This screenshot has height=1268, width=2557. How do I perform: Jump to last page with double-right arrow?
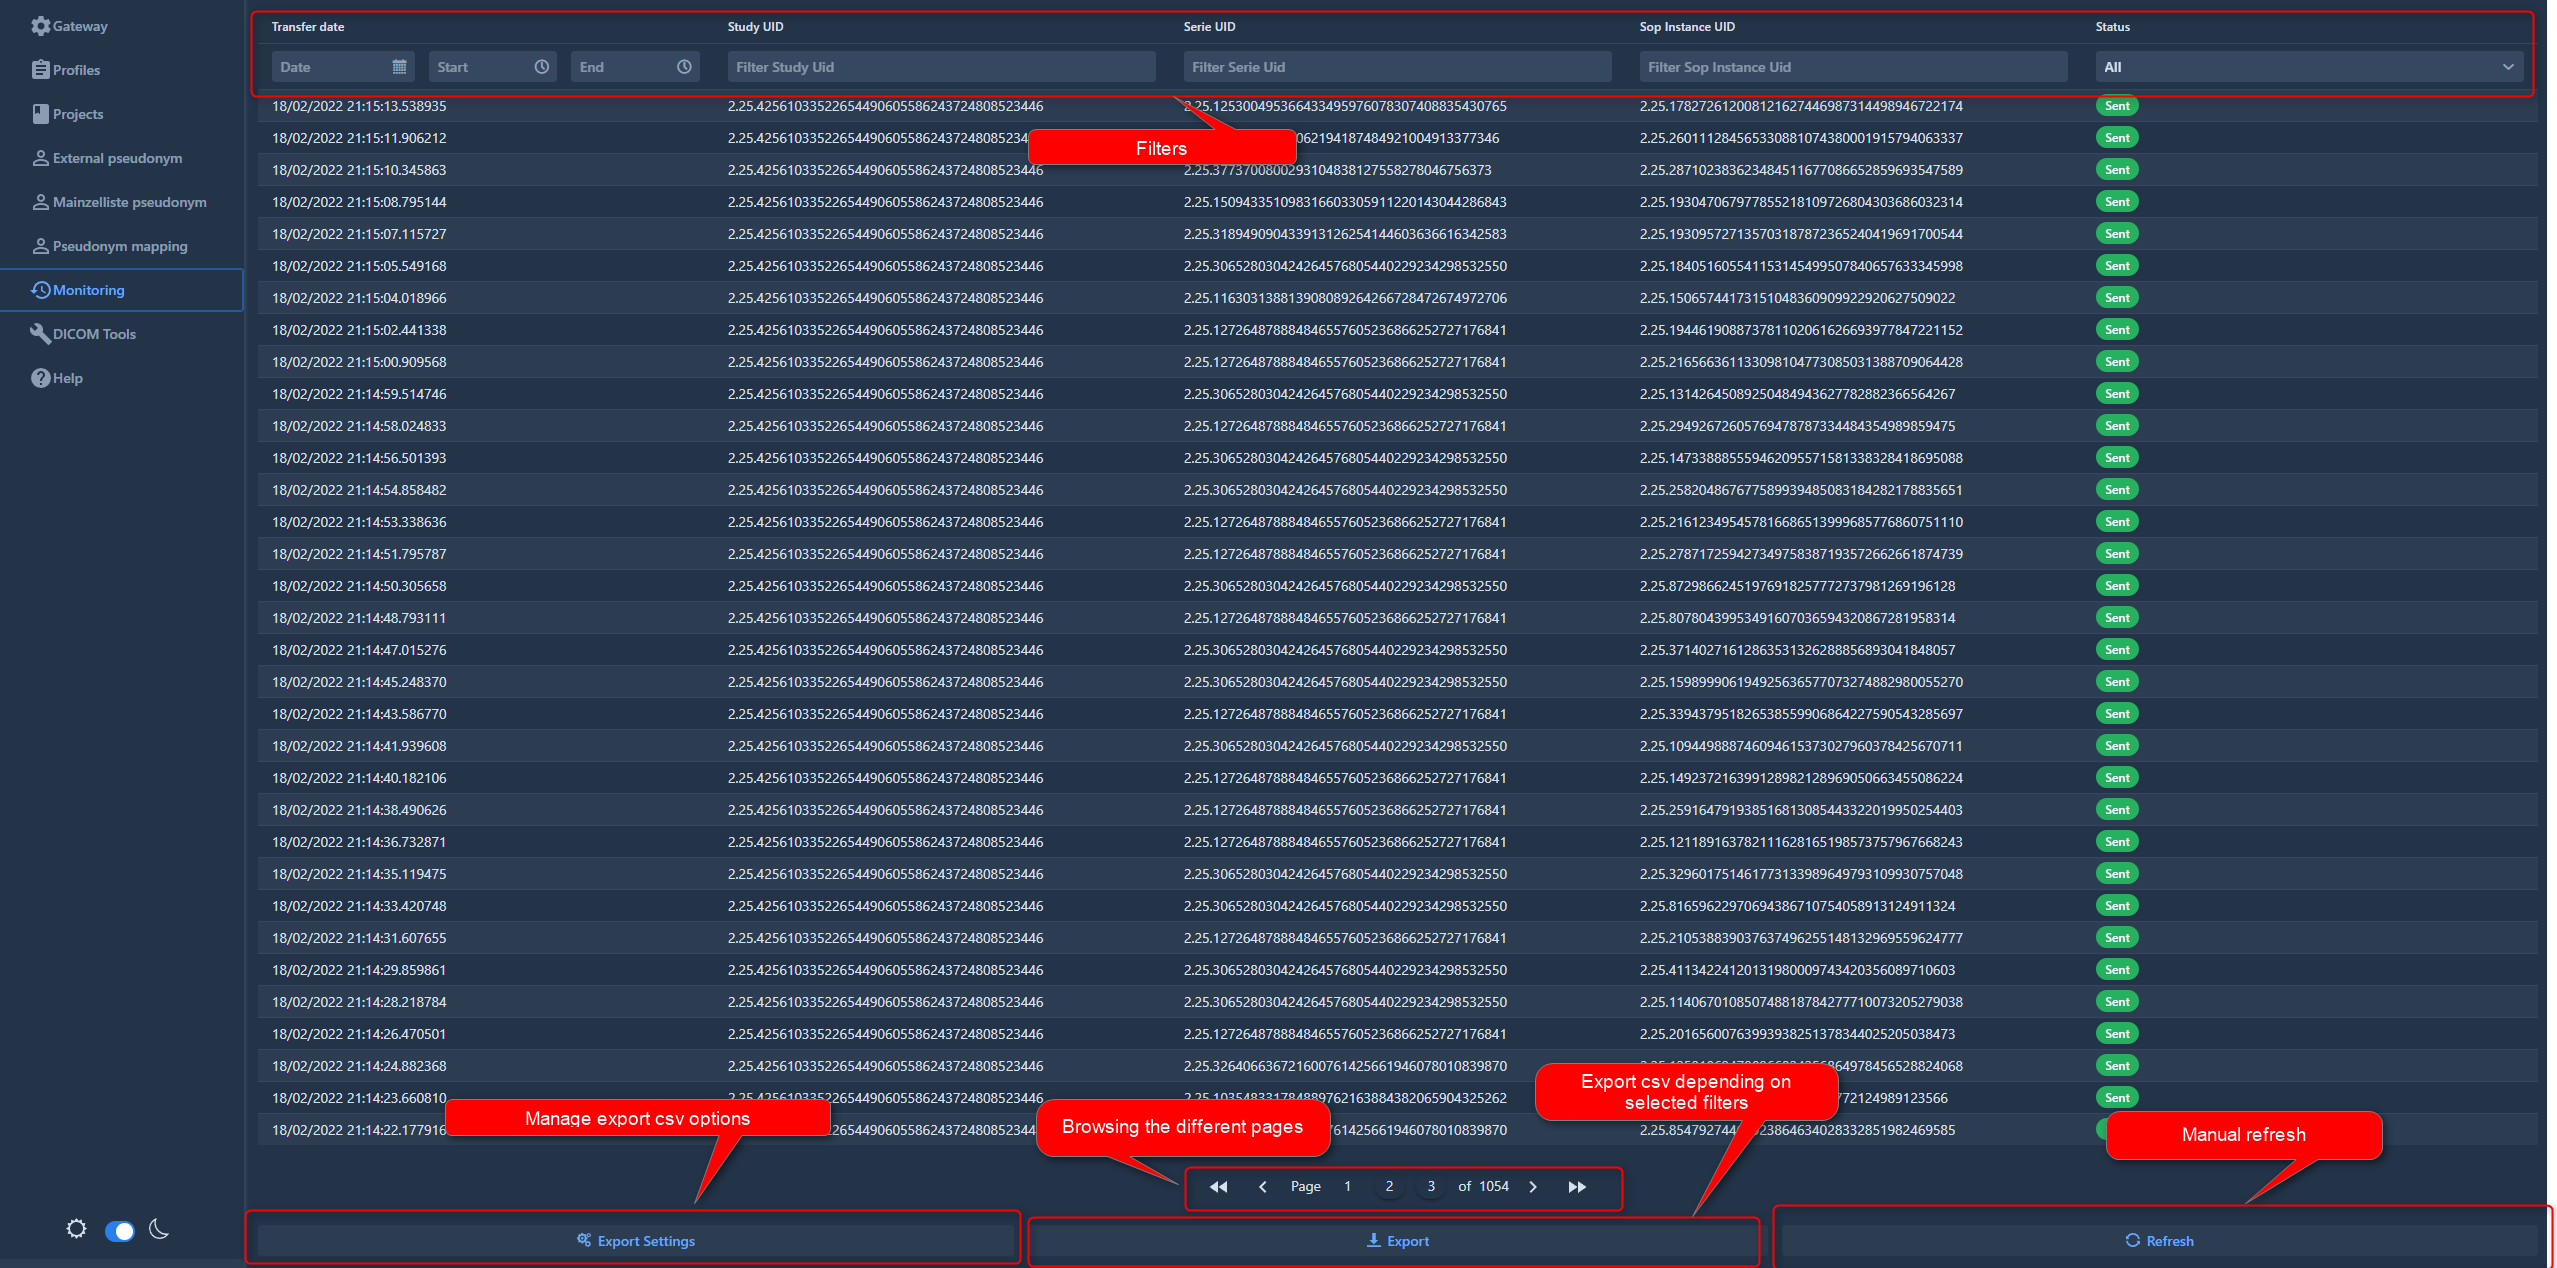[x=1577, y=1187]
